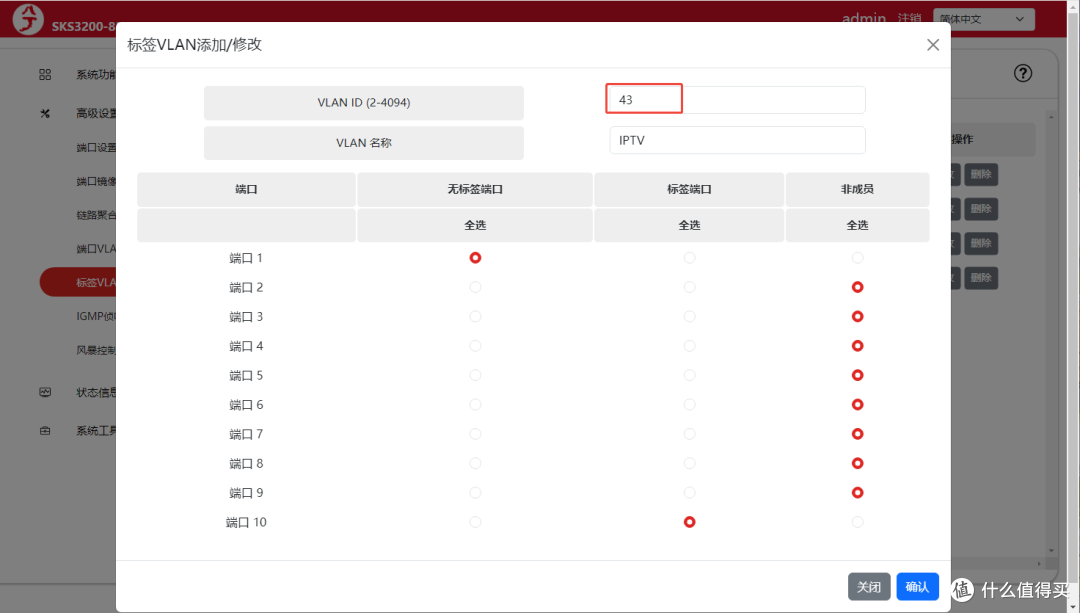1080x613 pixels.
Task: Click the 关闭 close button
Action: [869, 587]
